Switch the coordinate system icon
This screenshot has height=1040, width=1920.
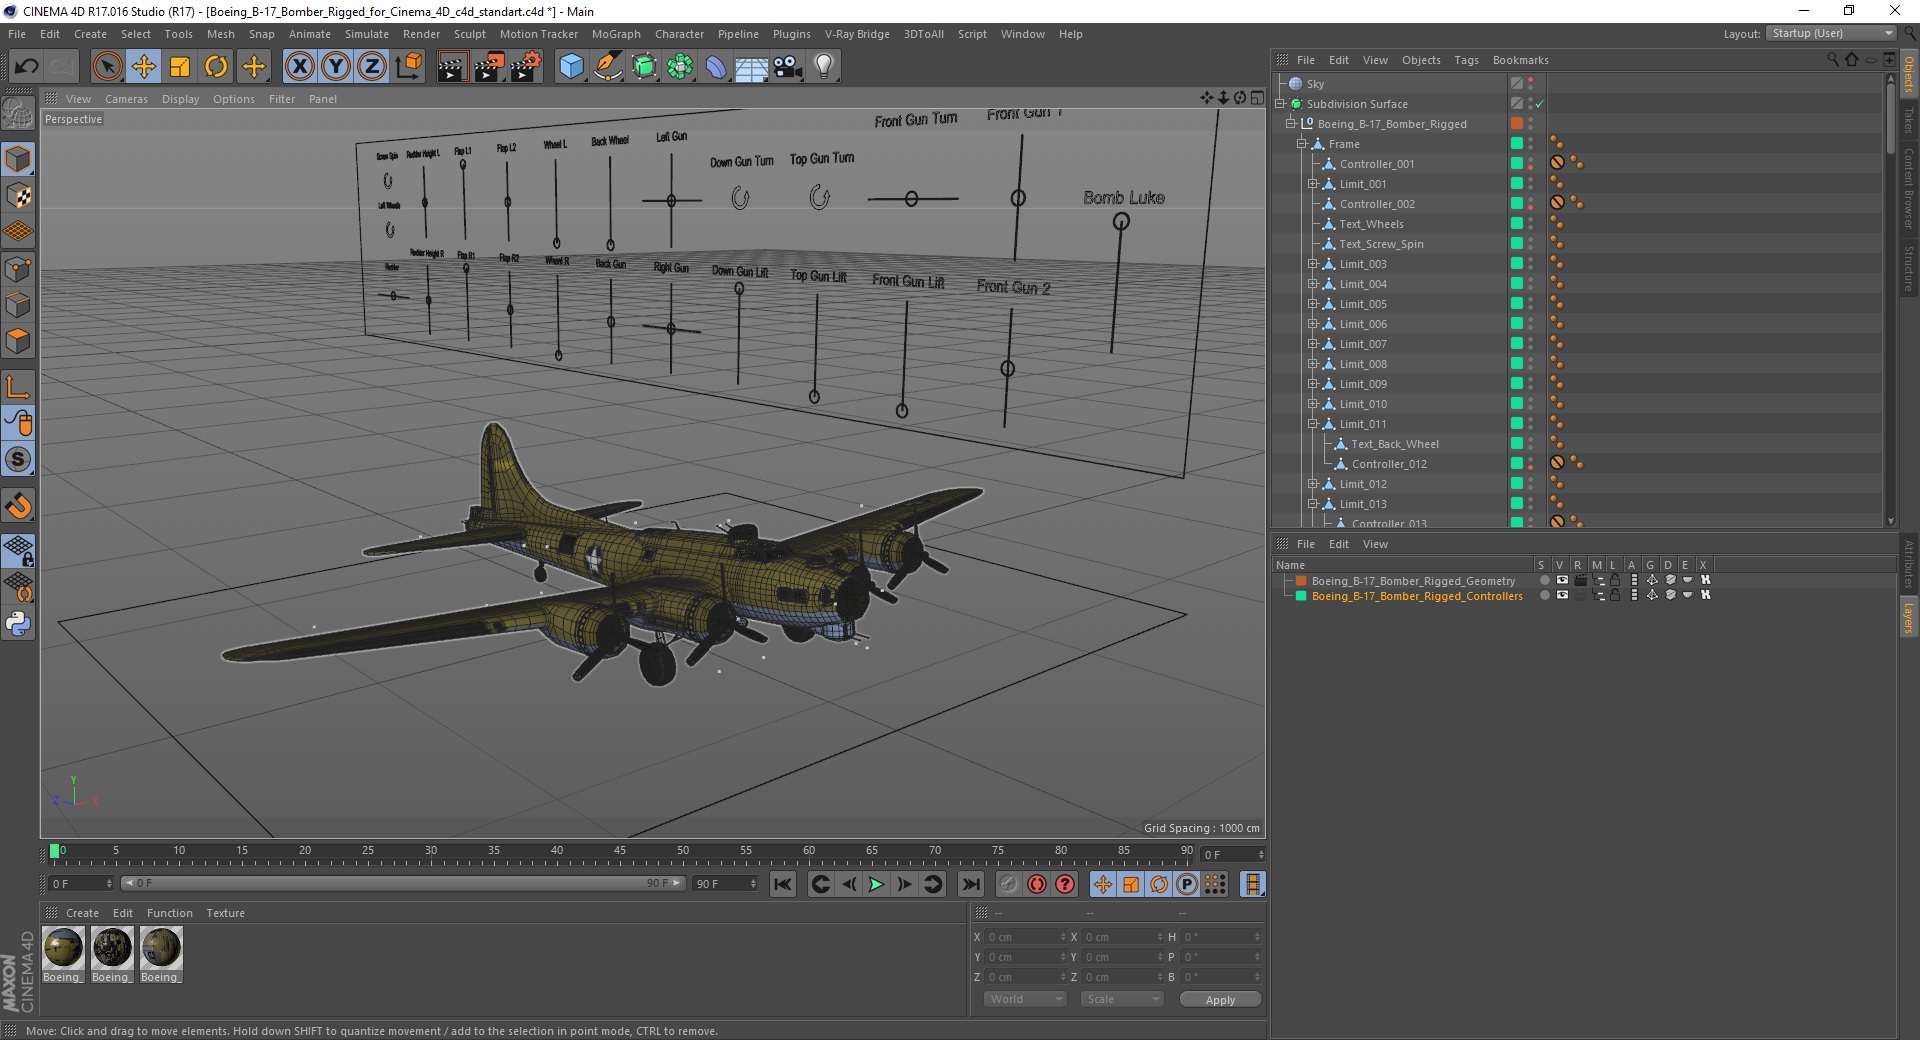[x=408, y=67]
